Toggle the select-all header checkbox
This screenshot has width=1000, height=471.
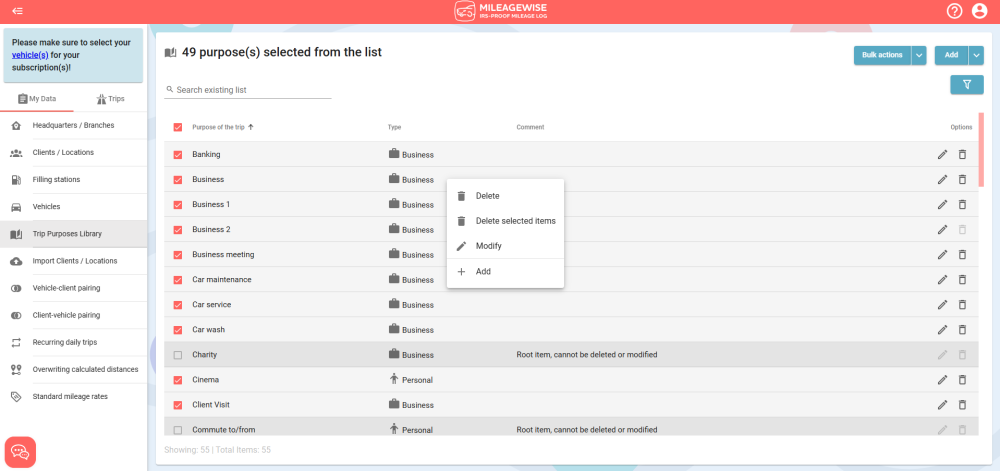[x=178, y=127]
